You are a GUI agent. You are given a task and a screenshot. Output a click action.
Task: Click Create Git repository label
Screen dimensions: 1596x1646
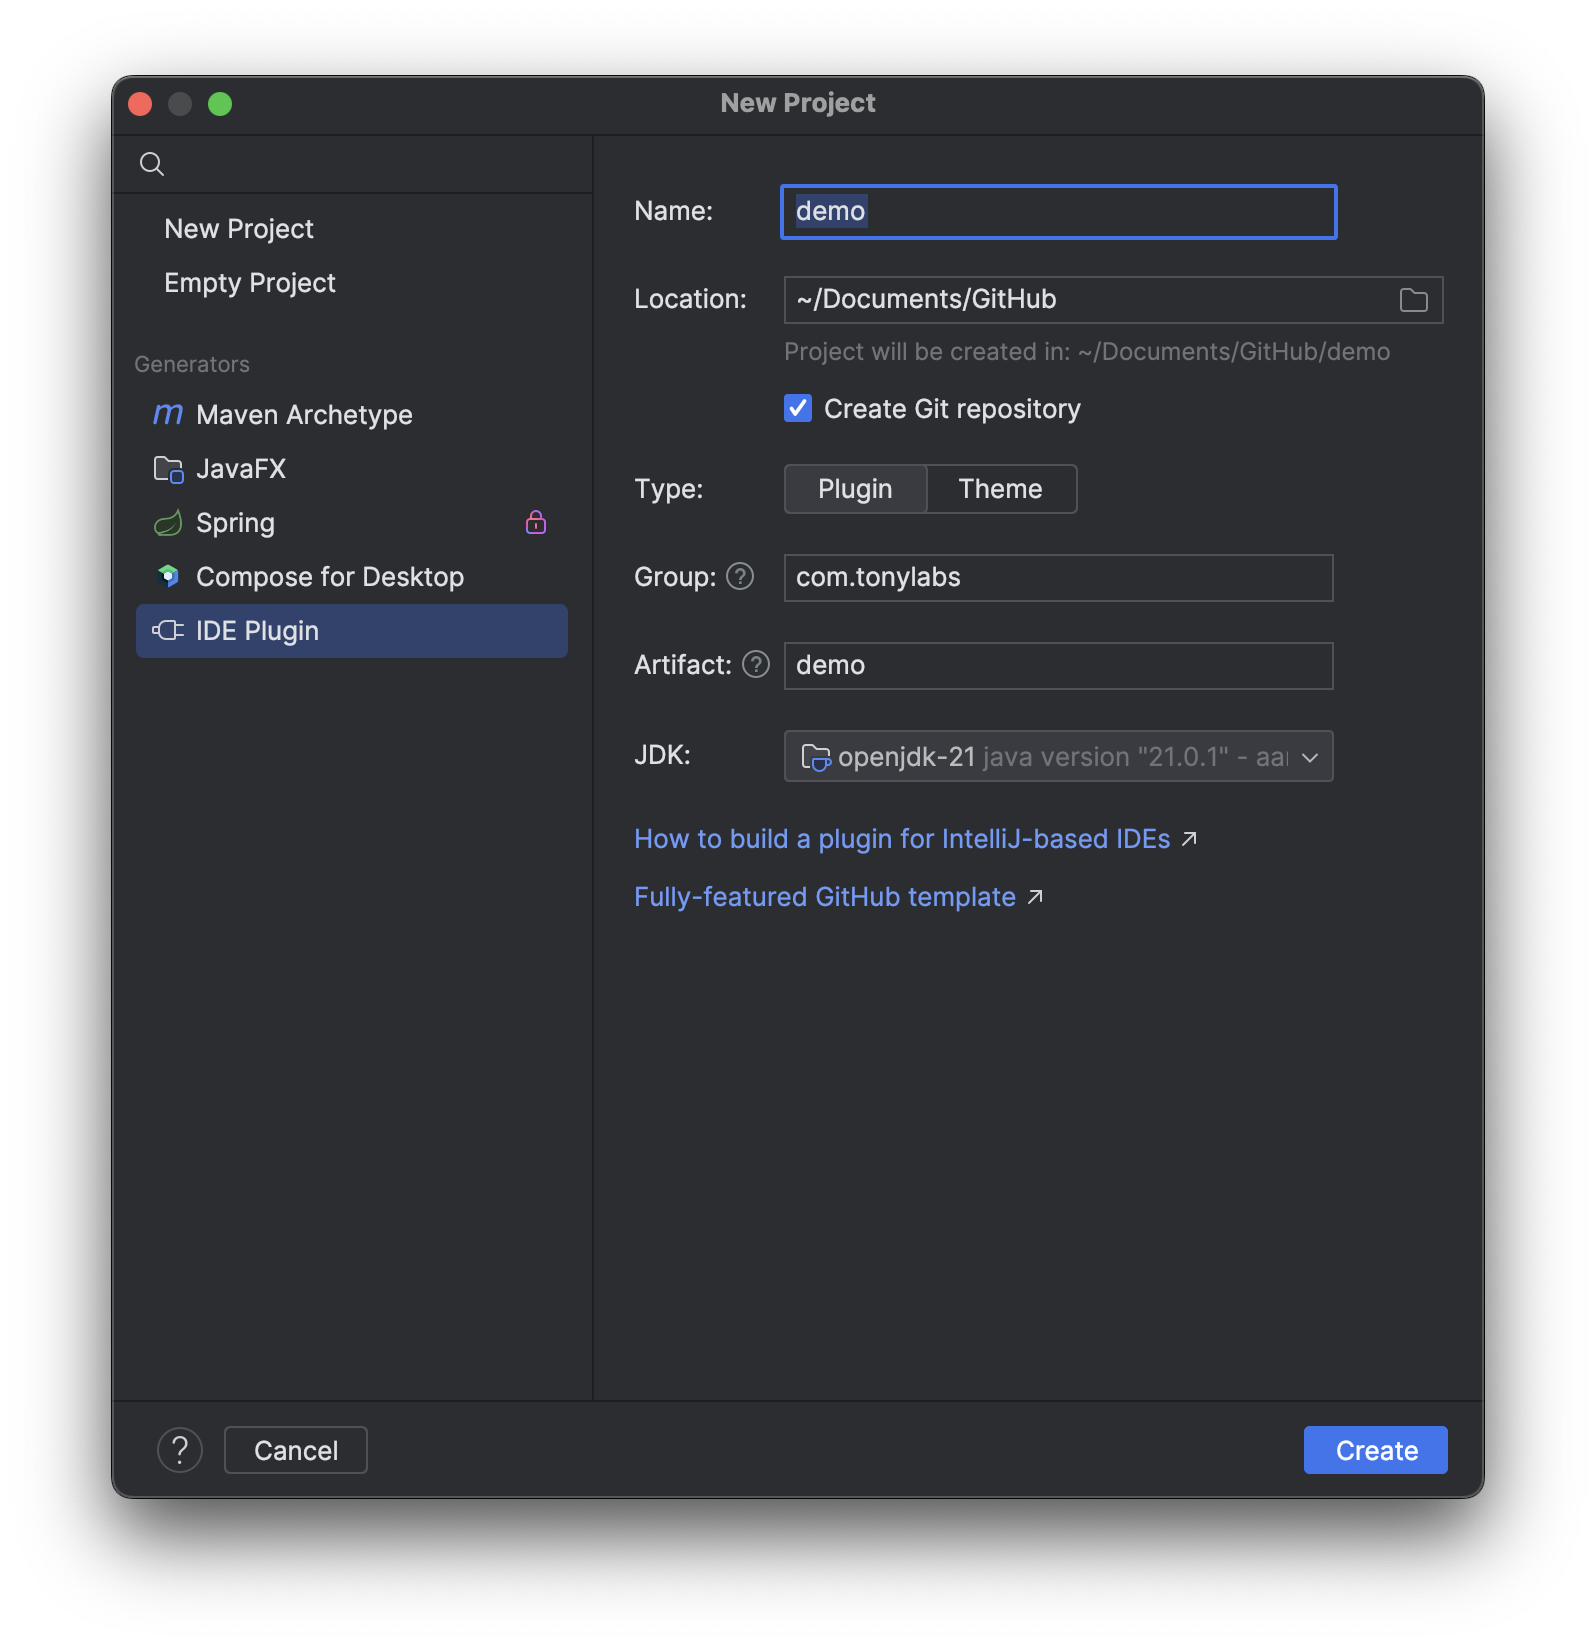point(952,409)
